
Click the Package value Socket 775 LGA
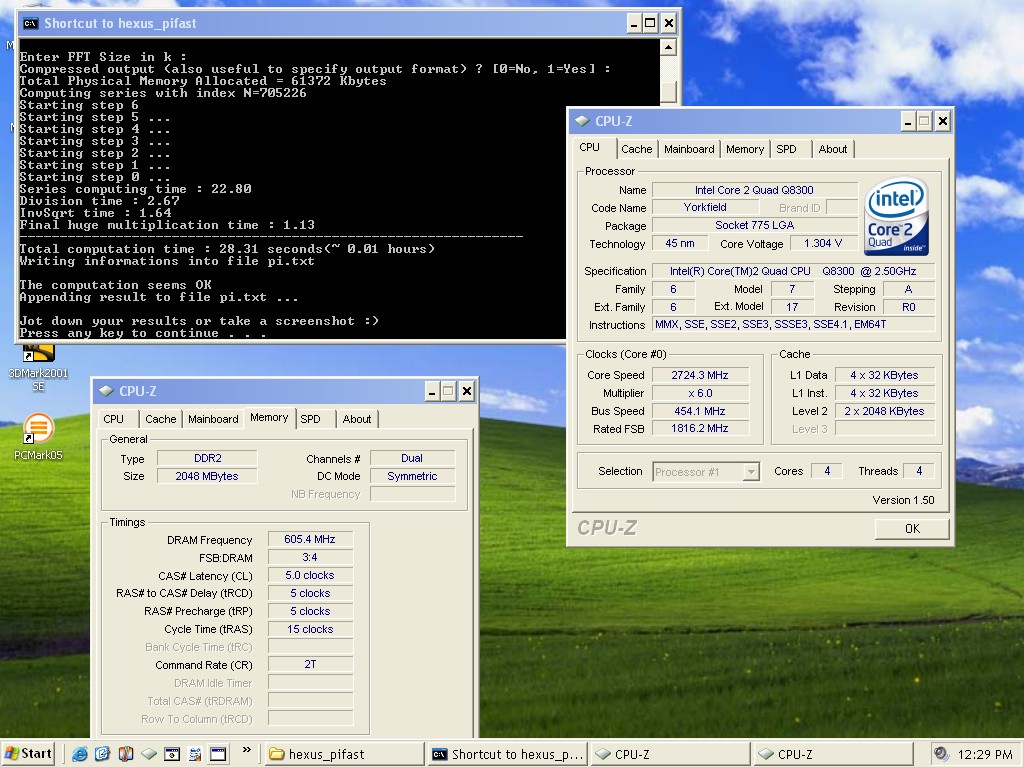click(754, 225)
